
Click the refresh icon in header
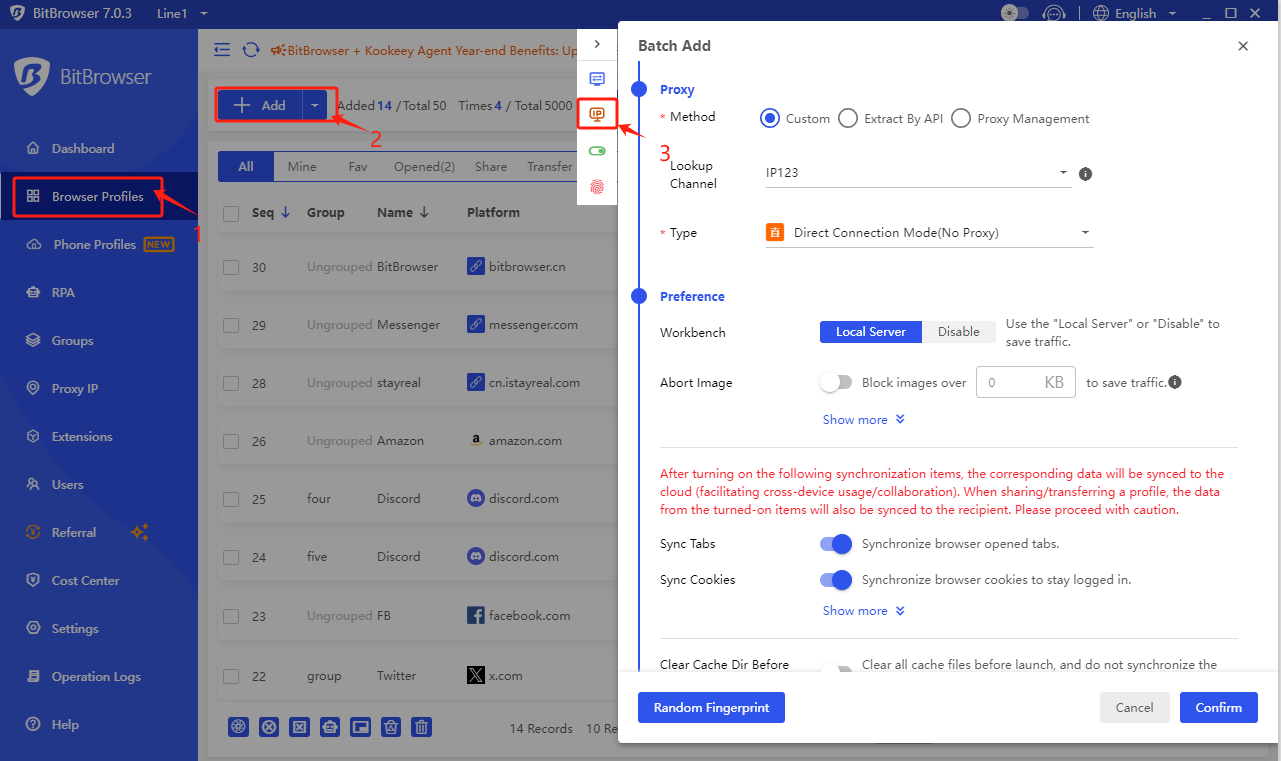251,50
